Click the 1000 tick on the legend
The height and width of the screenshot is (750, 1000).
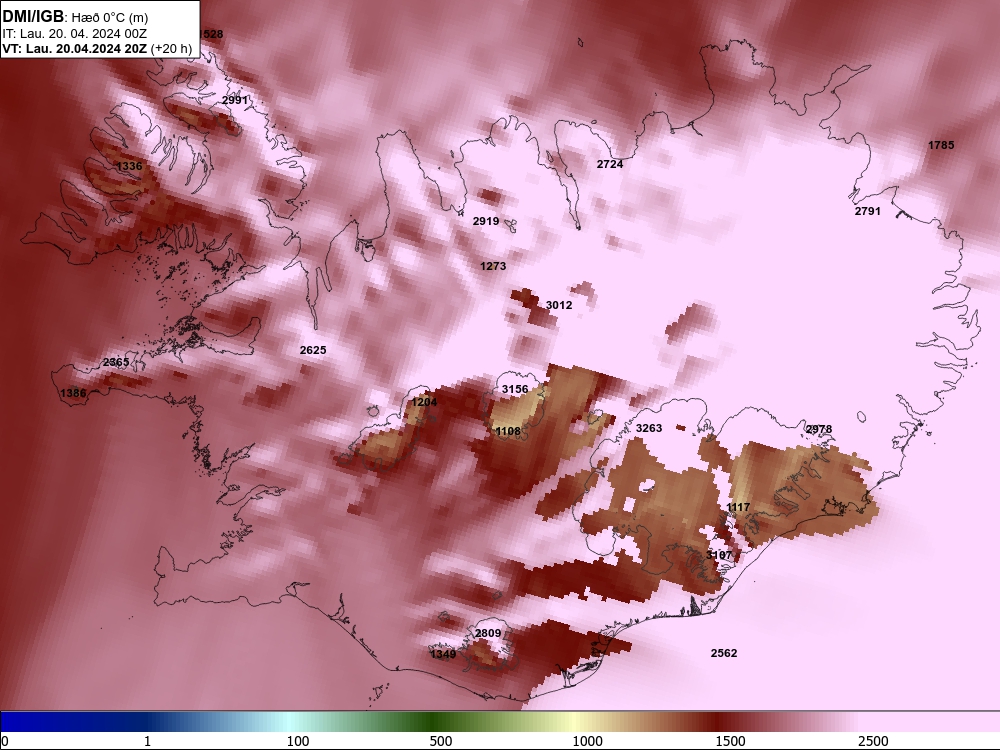coord(587,741)
